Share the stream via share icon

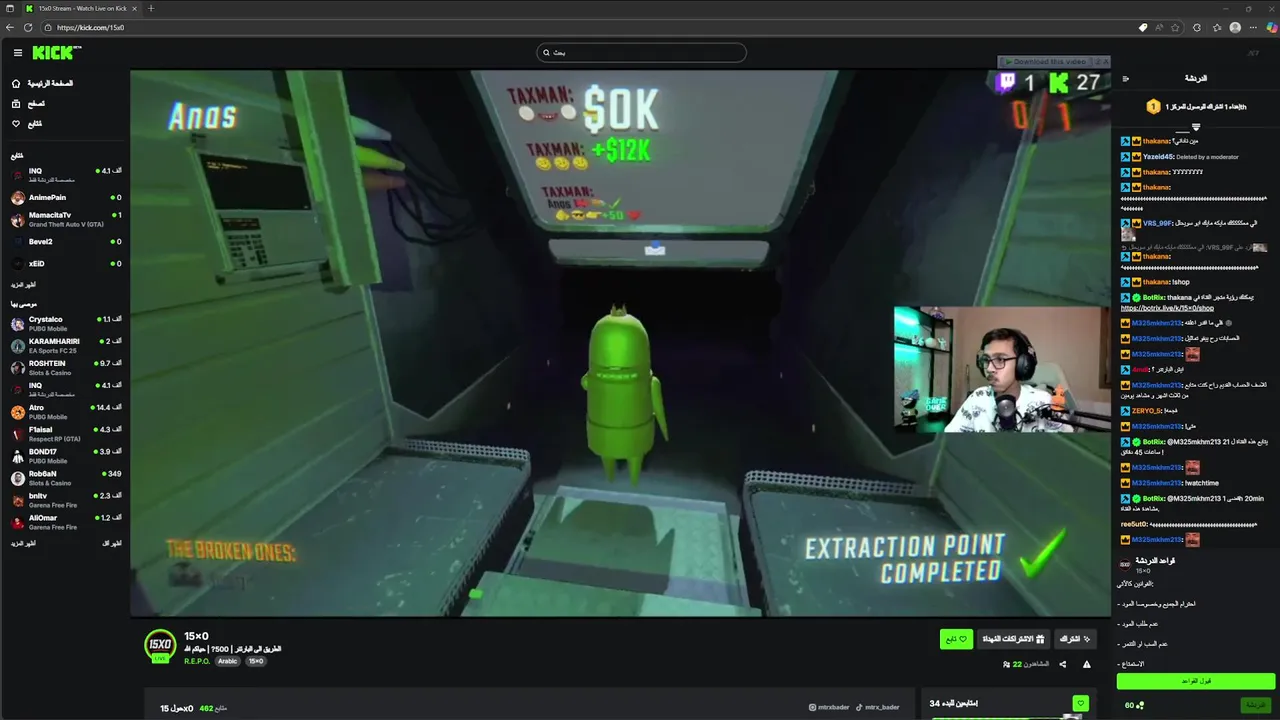click(1062, 664)
